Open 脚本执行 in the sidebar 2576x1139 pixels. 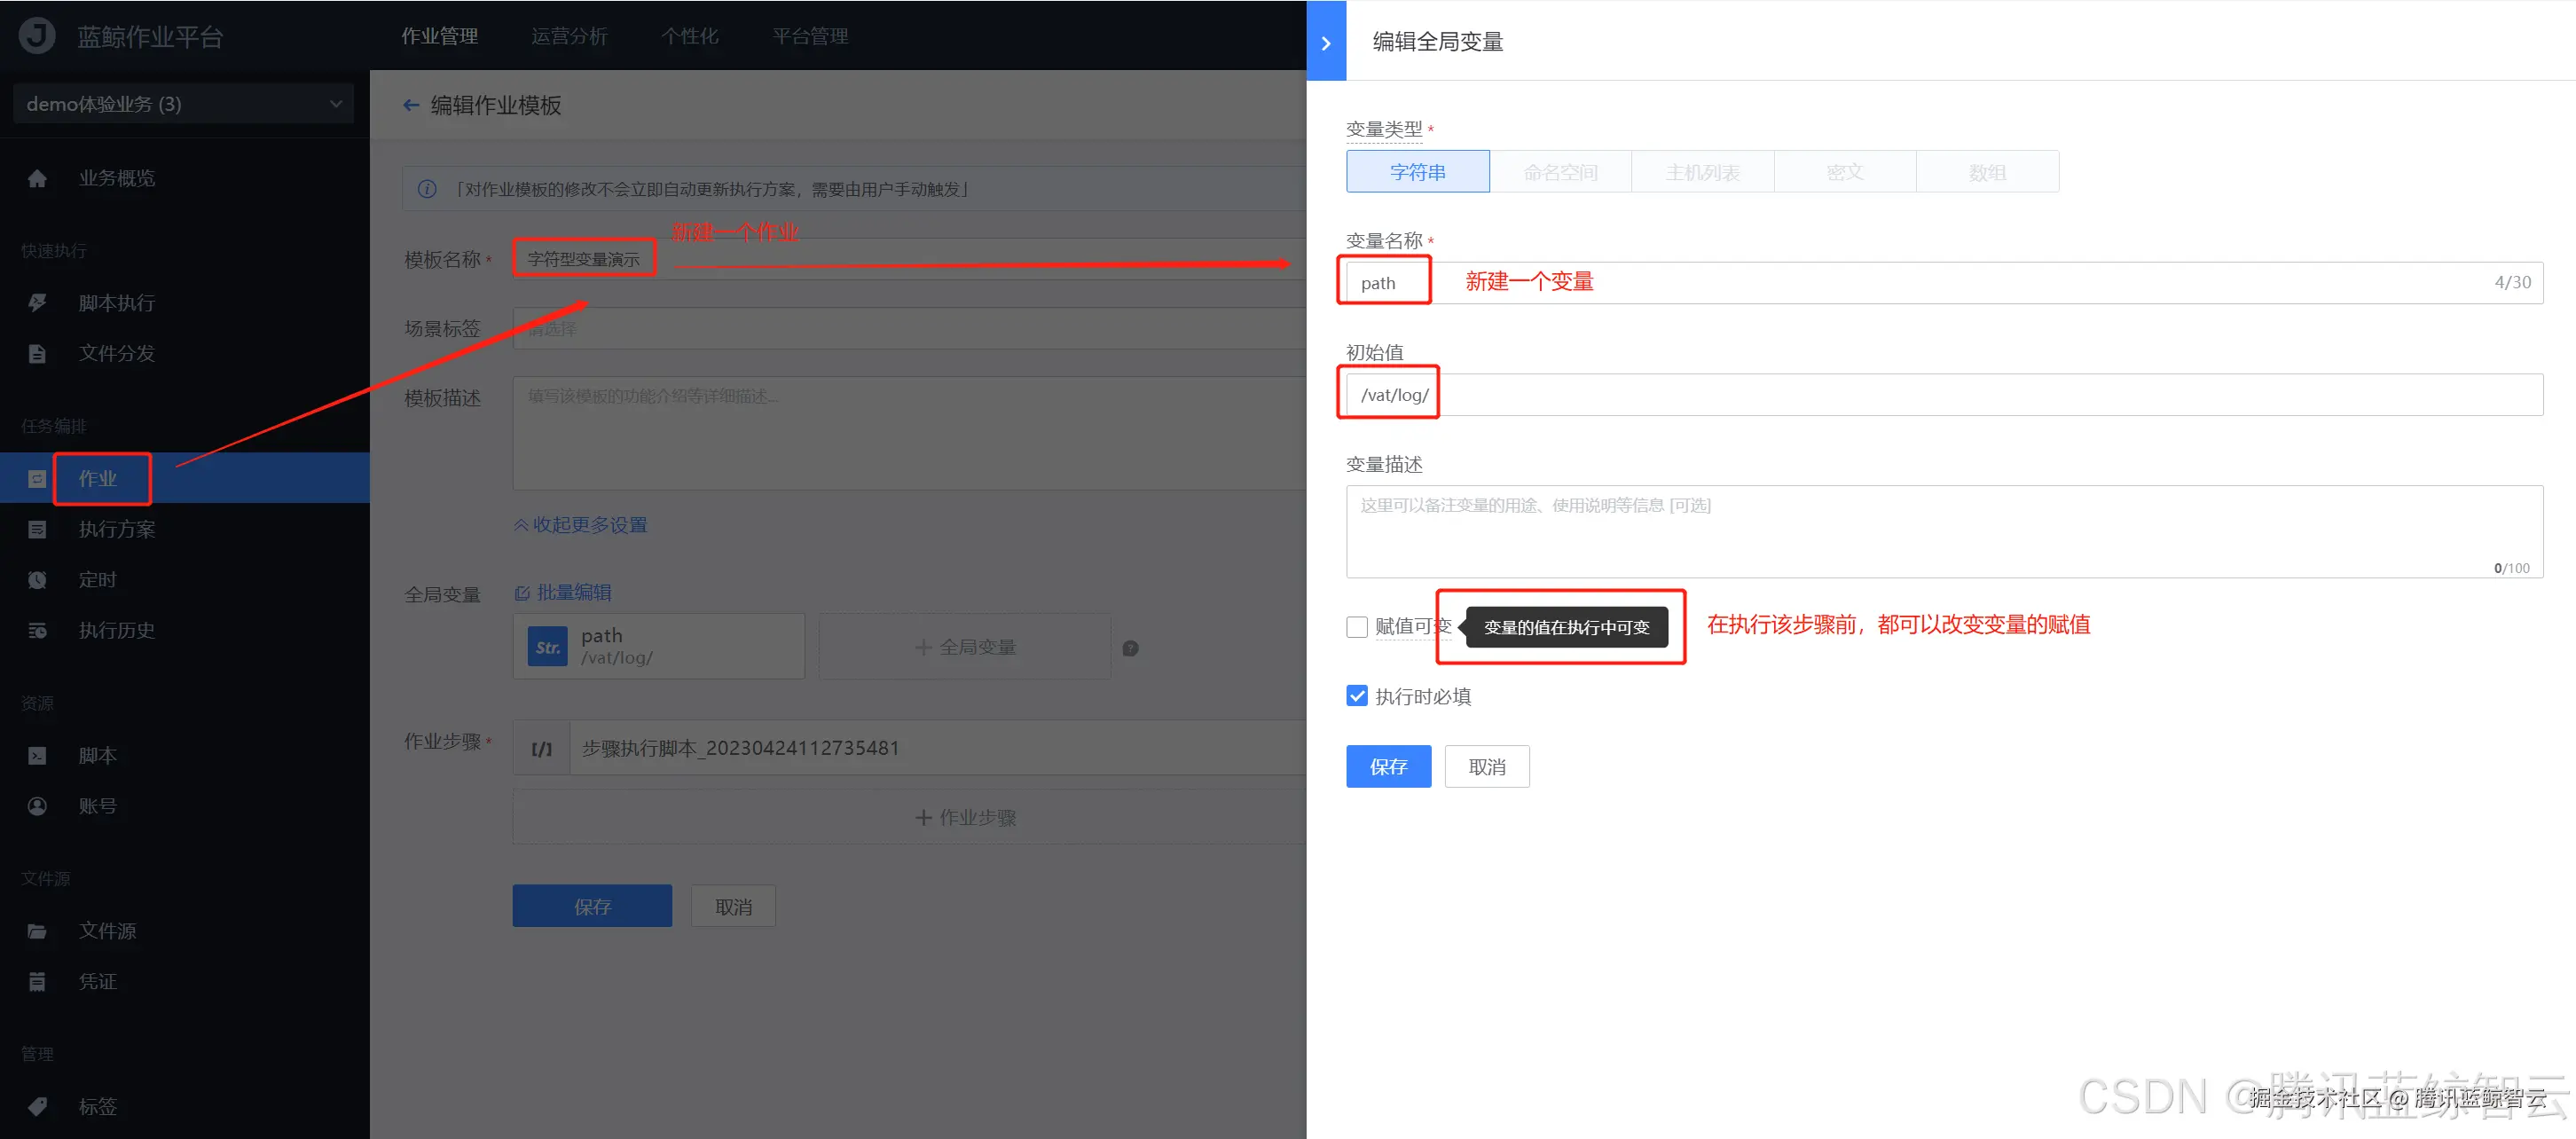[117, 303]
